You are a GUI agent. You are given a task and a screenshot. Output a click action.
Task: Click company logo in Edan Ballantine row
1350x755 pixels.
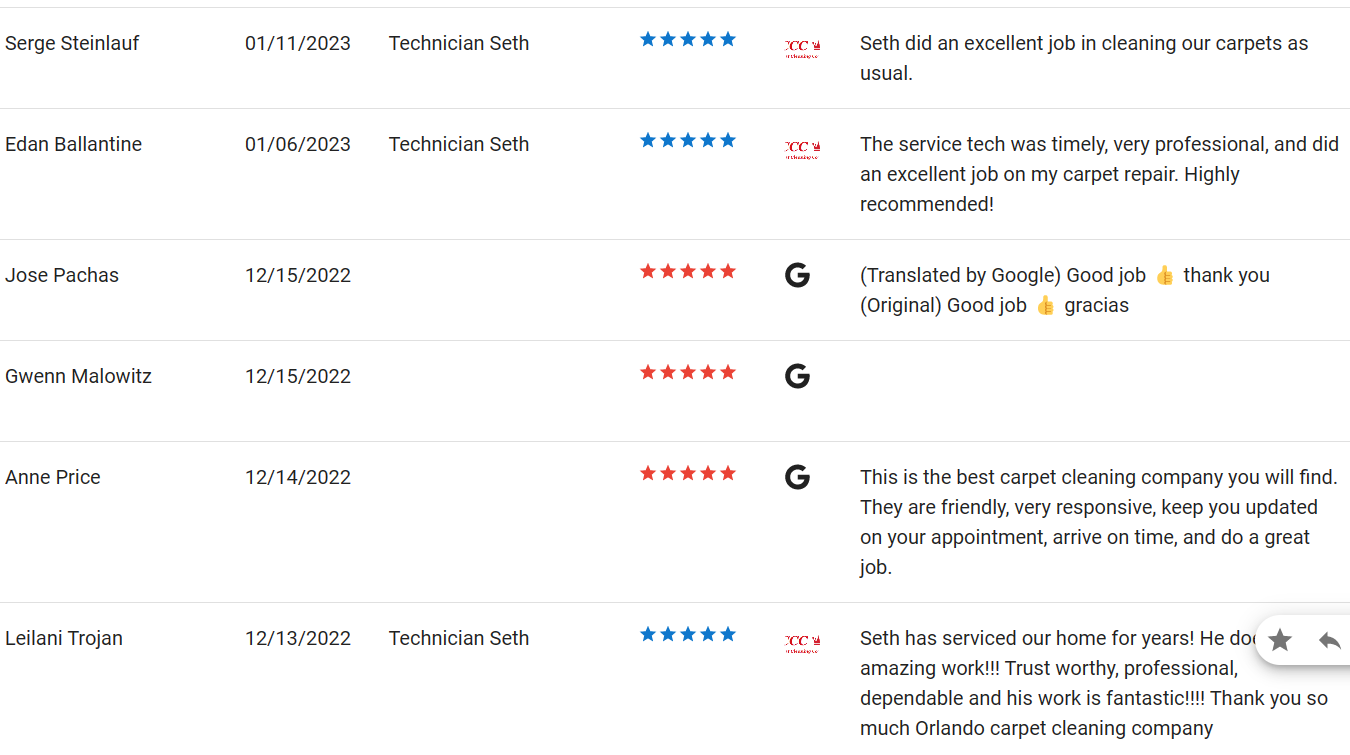tap(802, 150)
